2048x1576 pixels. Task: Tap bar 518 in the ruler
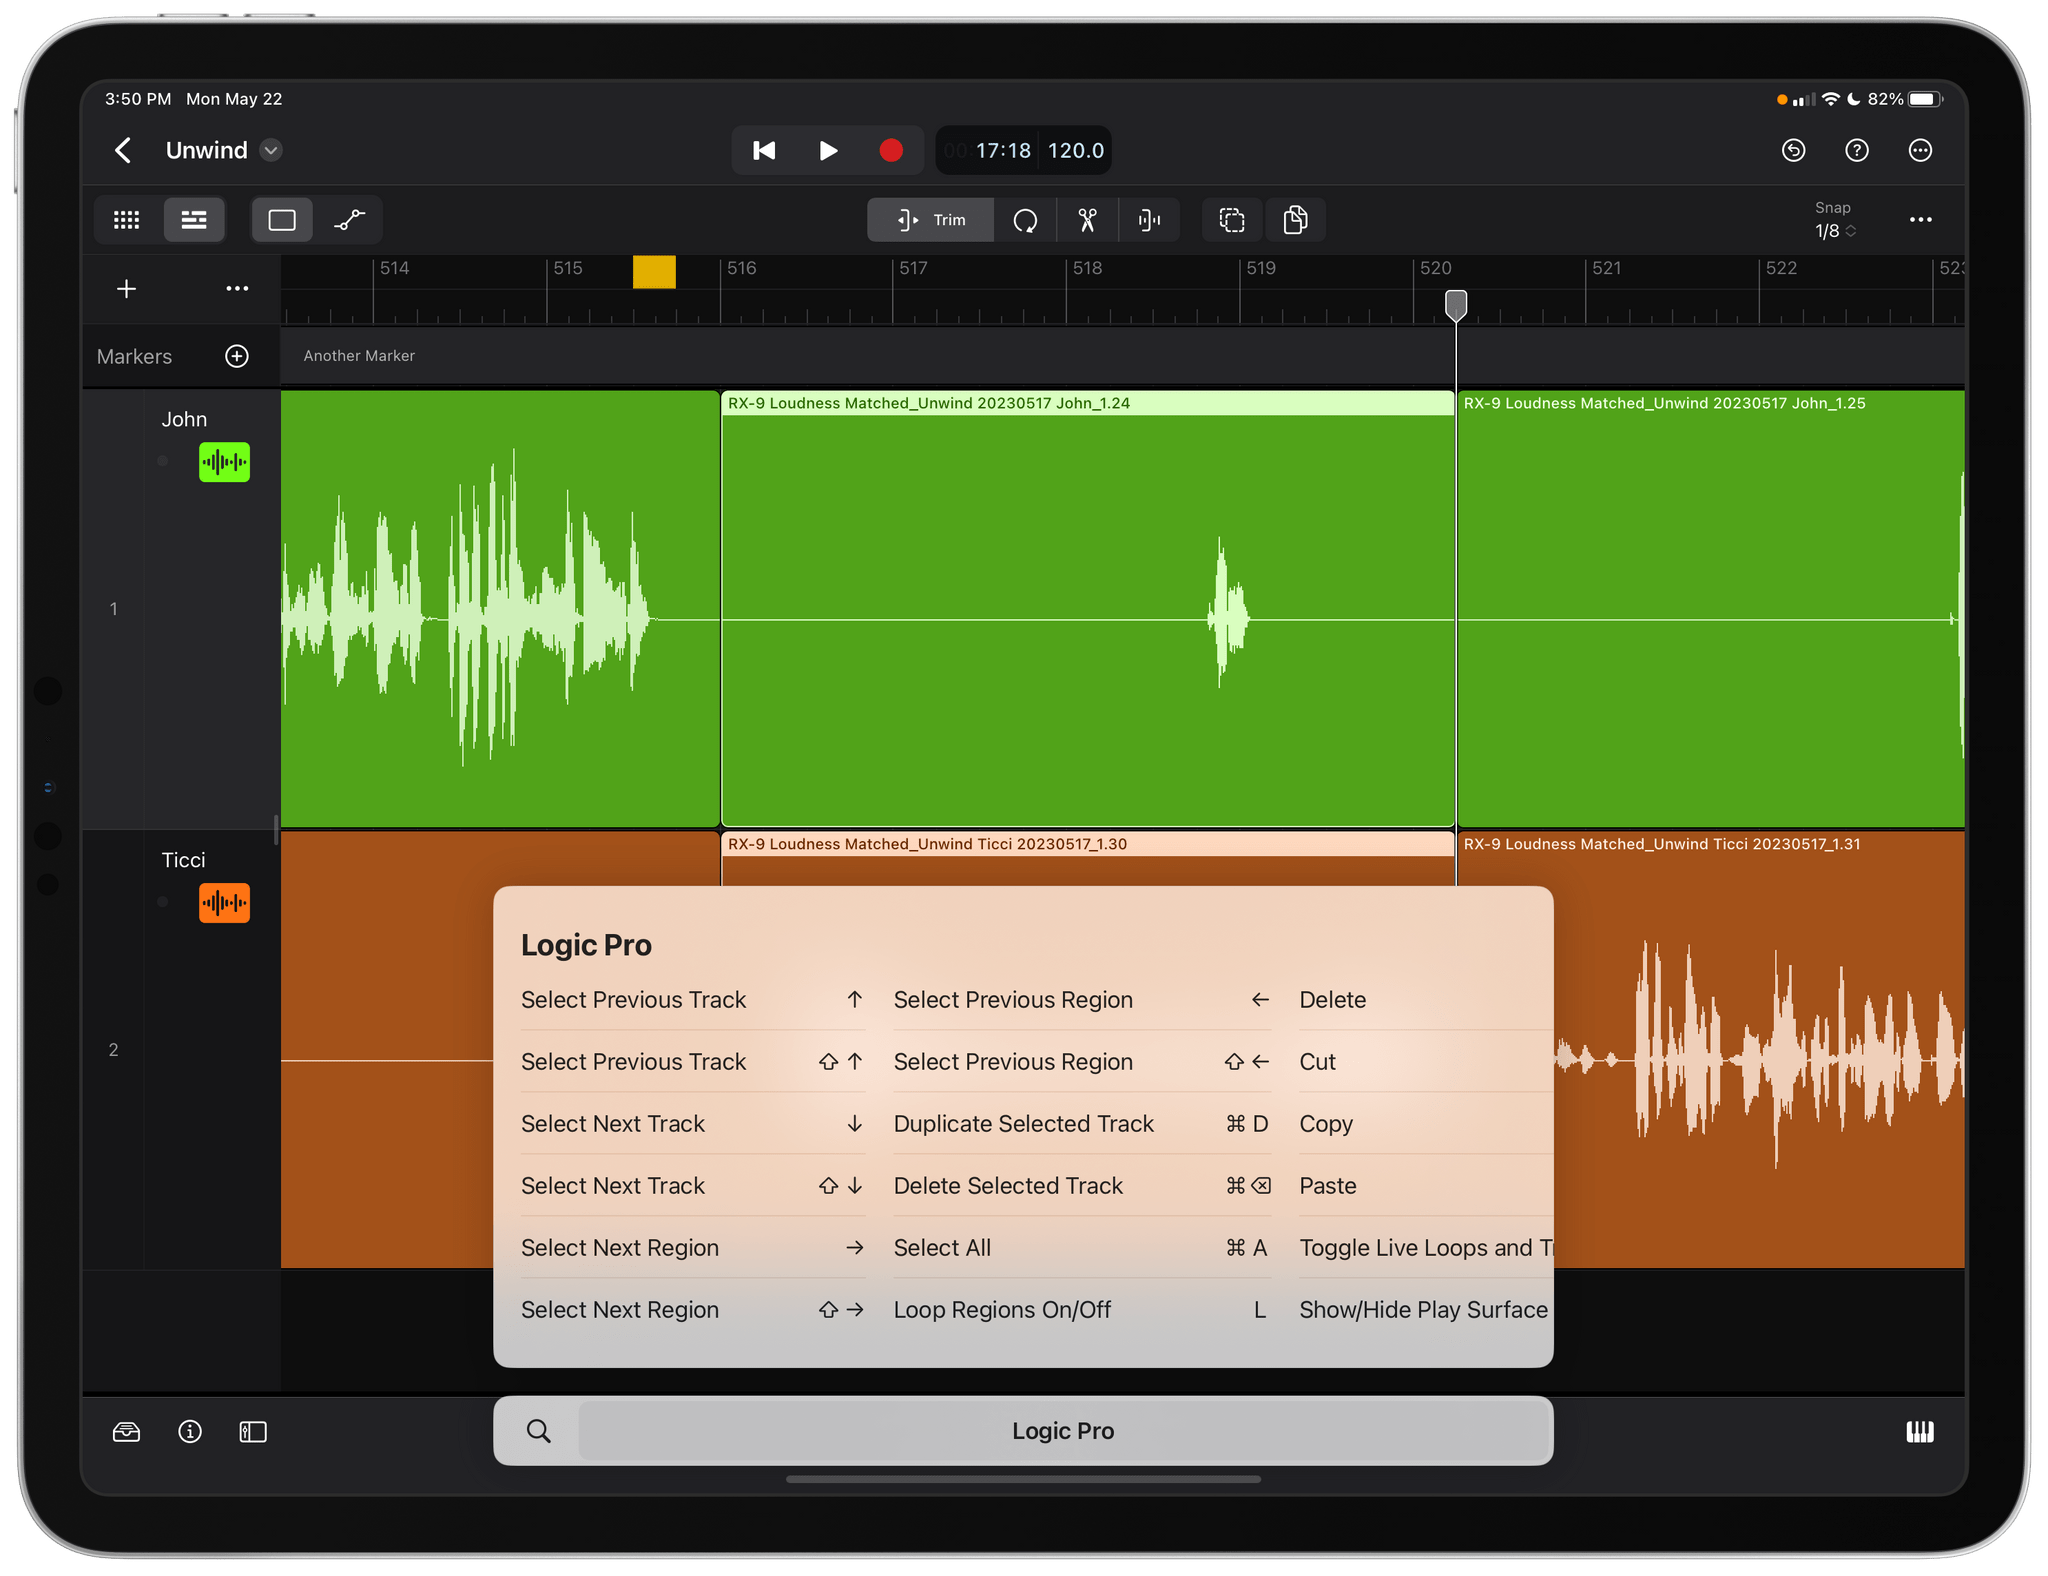(x=1087, y=268)
